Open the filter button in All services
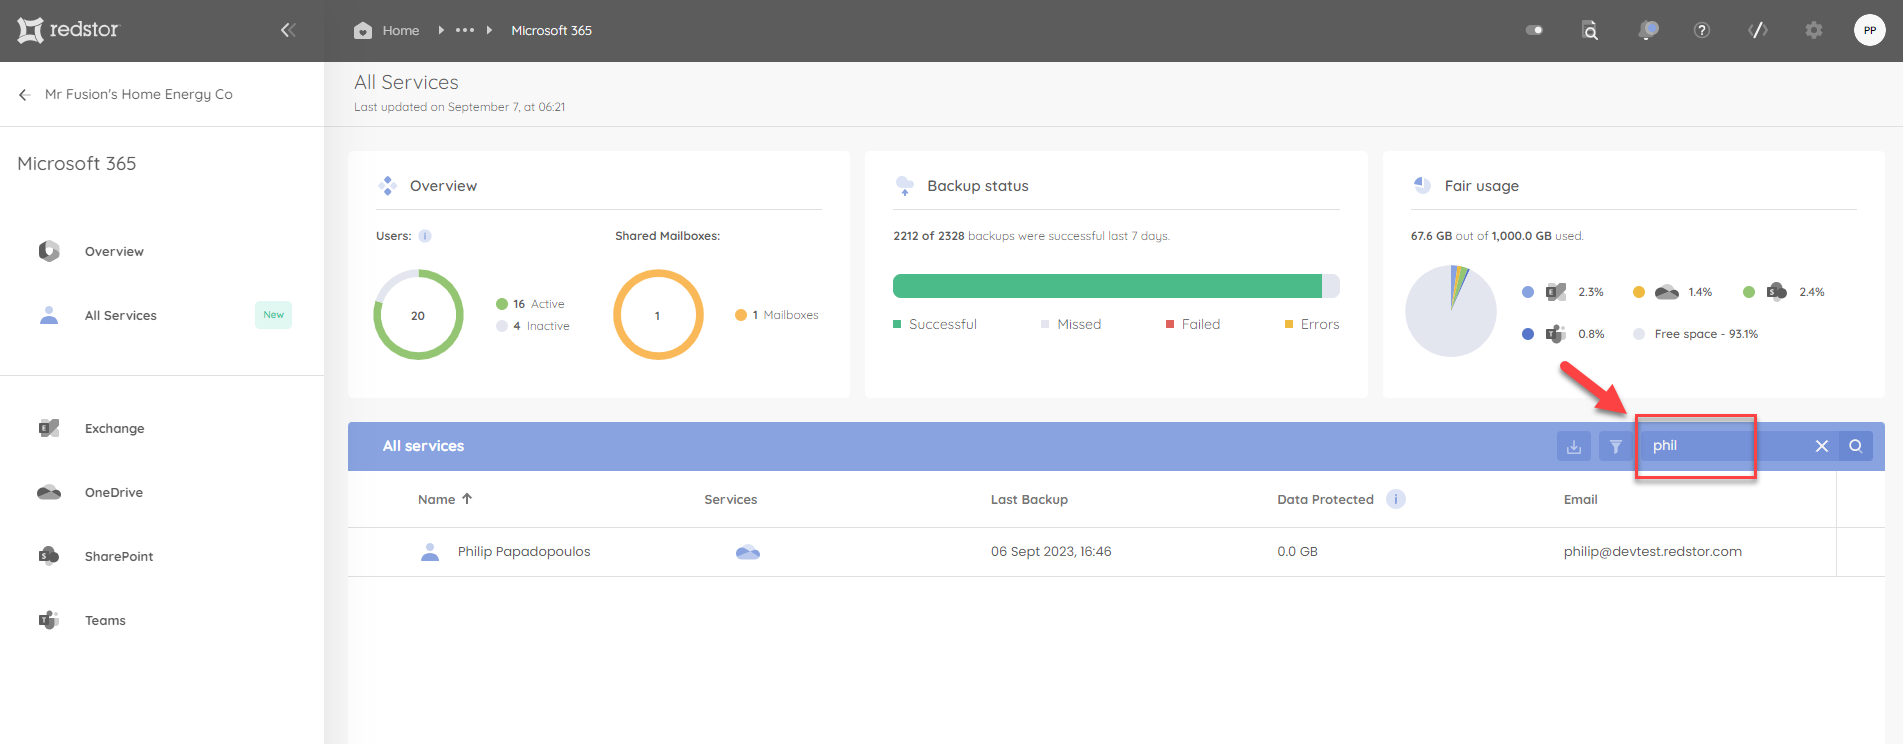1903x744 pixels. click(x=1616, y=446)
